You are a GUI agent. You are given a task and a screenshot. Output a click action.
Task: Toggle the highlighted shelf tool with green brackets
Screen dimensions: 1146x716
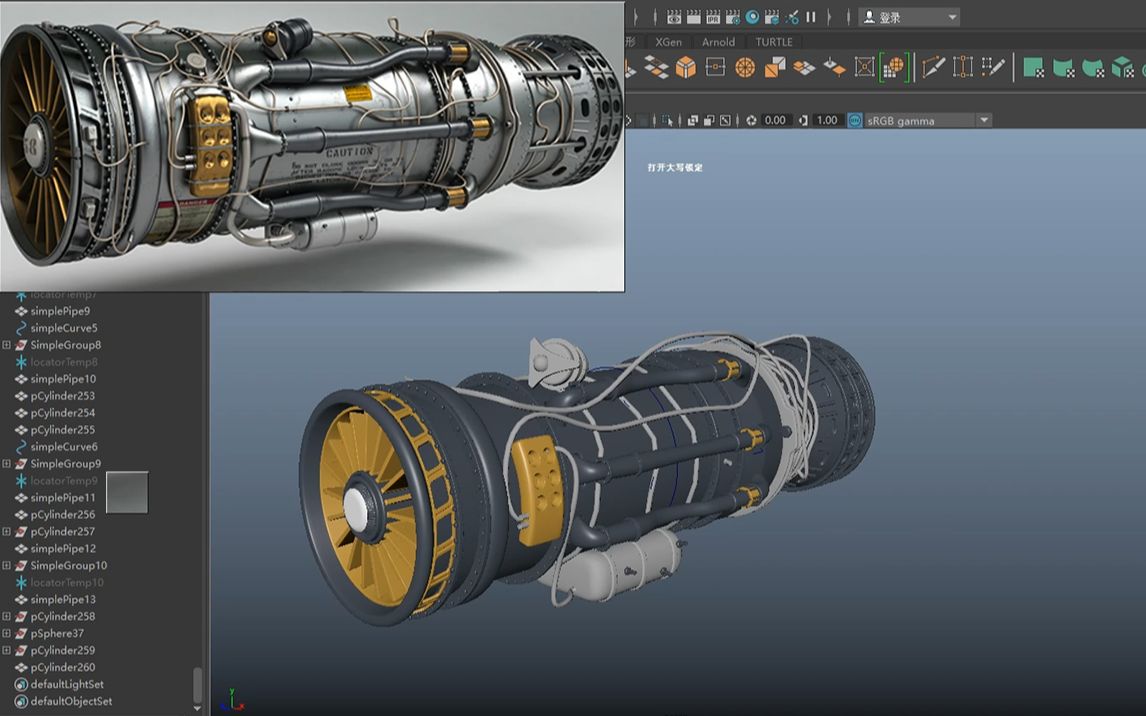click(893, 67)
